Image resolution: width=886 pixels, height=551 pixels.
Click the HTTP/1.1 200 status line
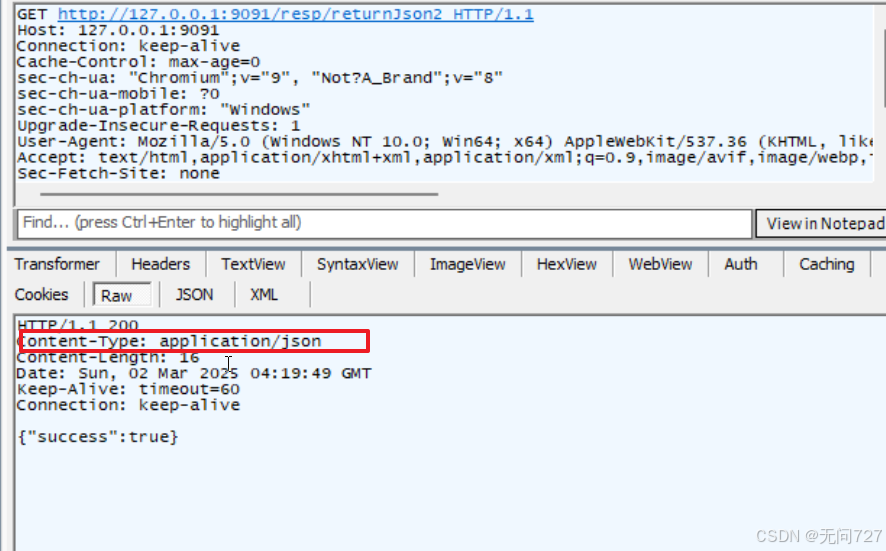coord(77,326)
